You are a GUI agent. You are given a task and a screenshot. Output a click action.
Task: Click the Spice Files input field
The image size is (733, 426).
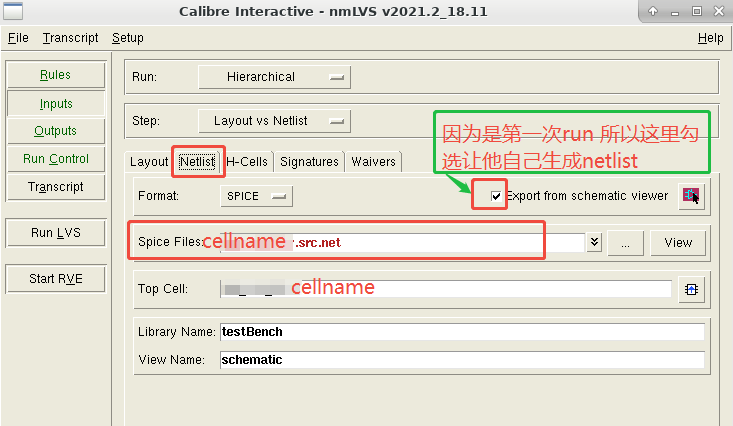(402, 242)
